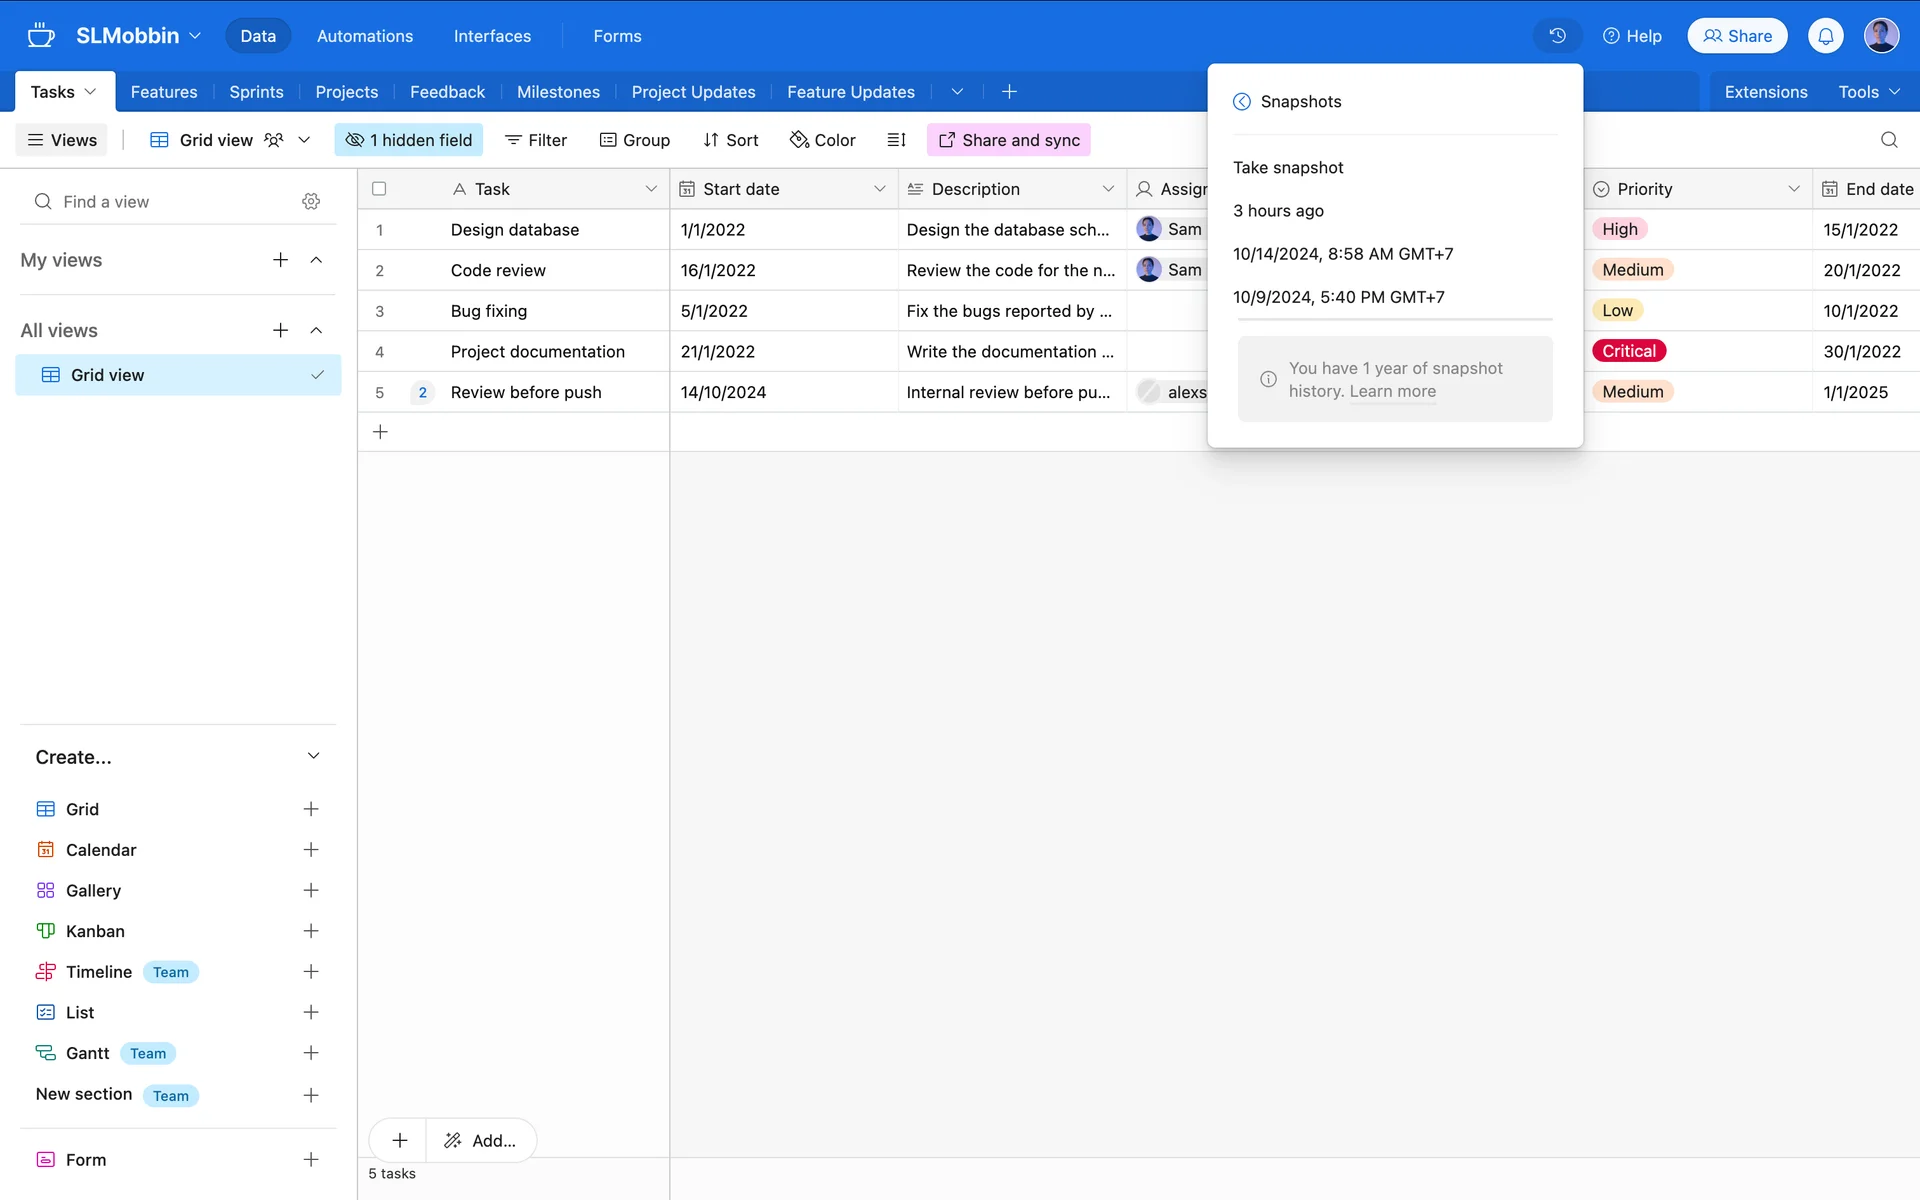Open the Automations menu tab
This screenshot has width=1920, height=1200.
point(364,36)
